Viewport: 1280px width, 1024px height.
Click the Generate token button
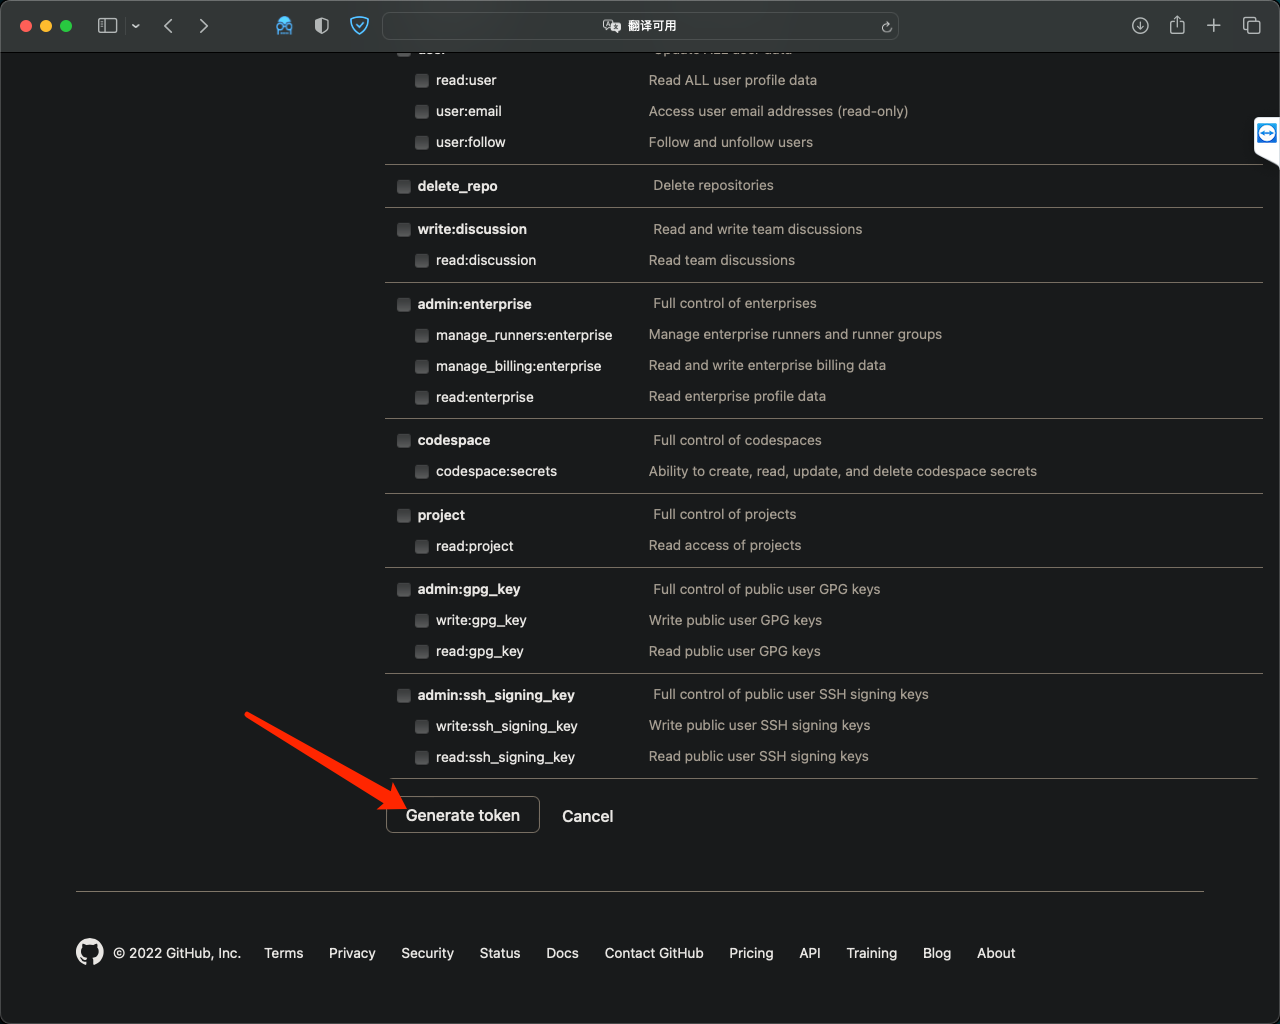[x=462, y=814]
